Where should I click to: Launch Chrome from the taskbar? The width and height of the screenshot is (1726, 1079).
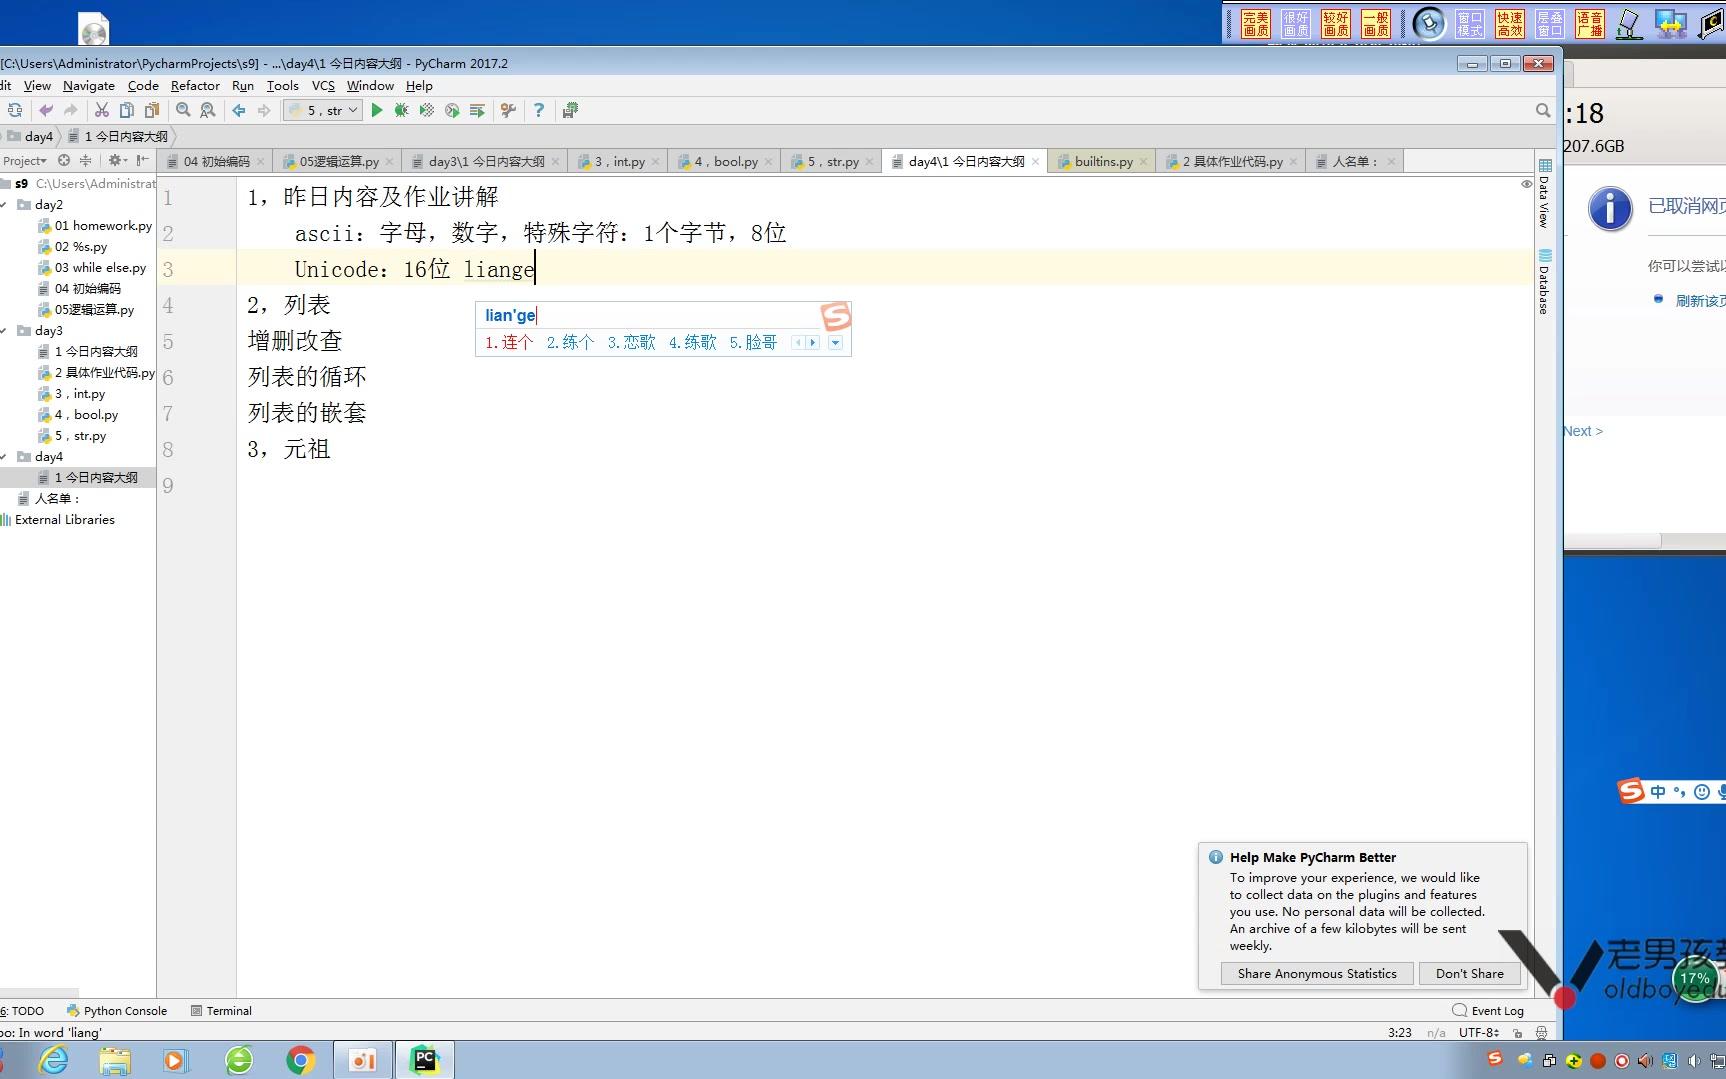(x=300, y=1060)
